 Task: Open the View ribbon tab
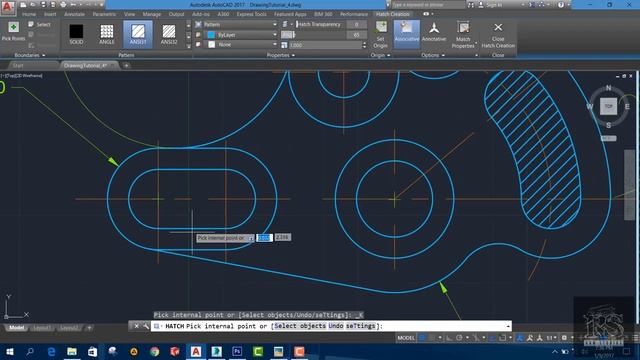click(x=129, y=14)
